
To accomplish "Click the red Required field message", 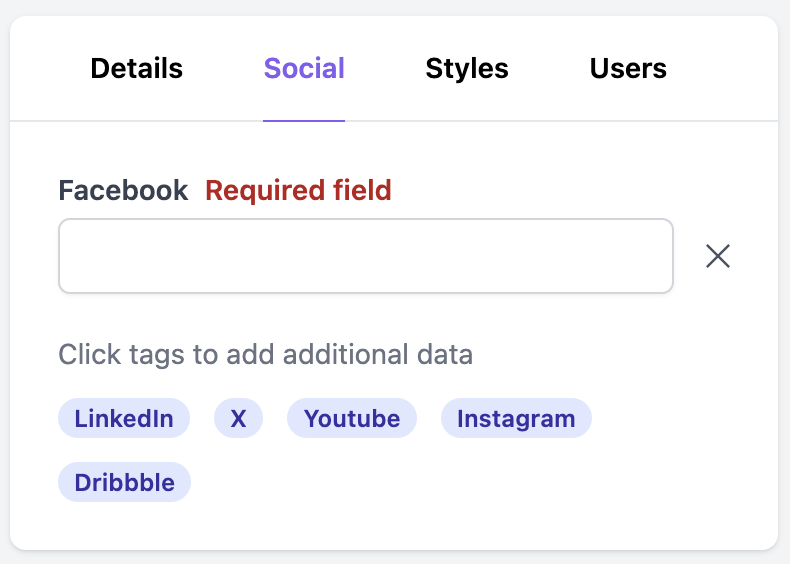I will (298, 190).
